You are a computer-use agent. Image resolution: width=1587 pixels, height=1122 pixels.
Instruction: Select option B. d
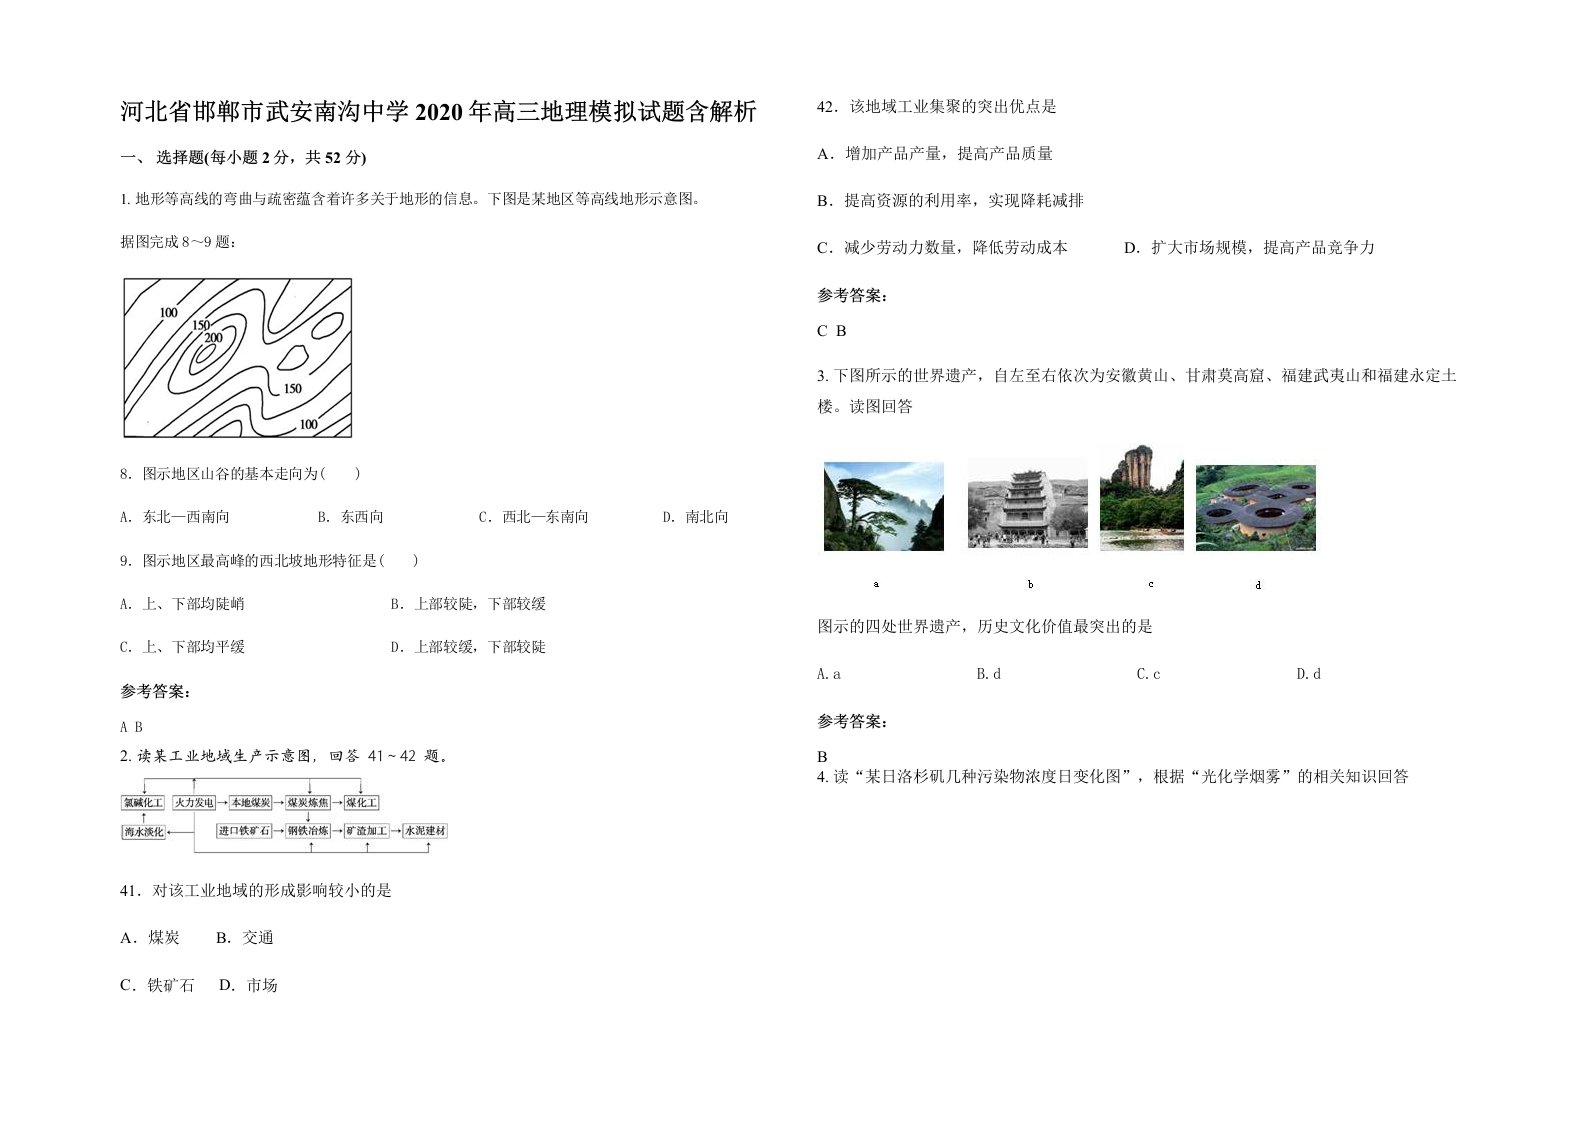click(x=989, y=674)
